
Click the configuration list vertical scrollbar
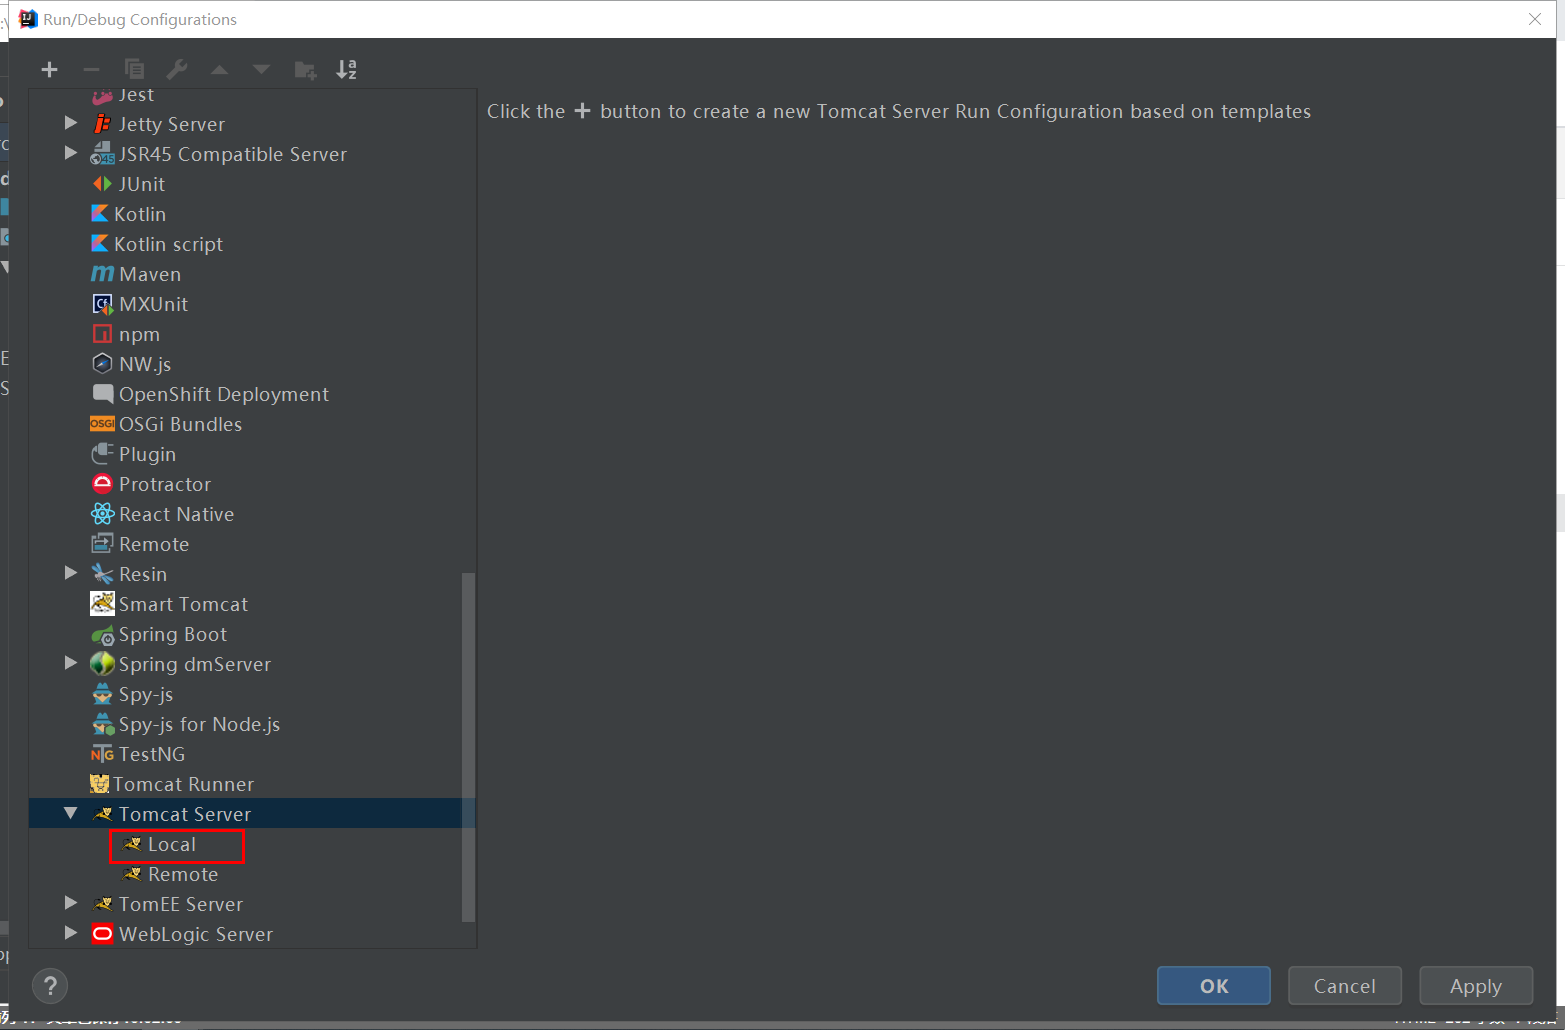(x=468, y=747)
